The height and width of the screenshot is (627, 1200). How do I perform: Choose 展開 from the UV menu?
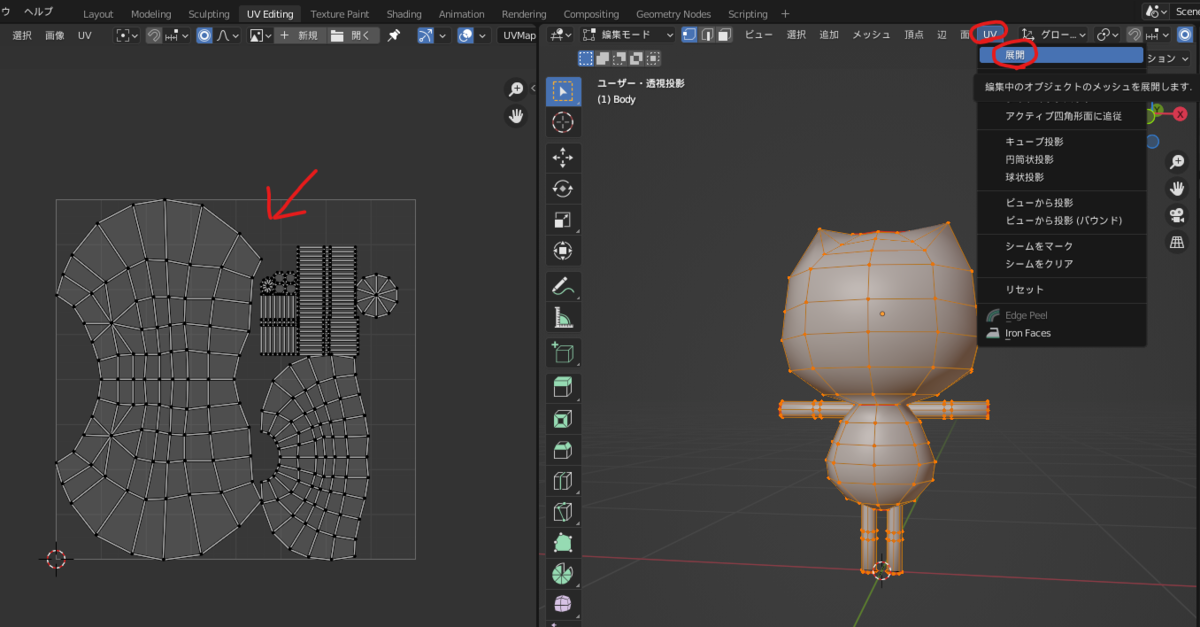[x=1061, y=55]
